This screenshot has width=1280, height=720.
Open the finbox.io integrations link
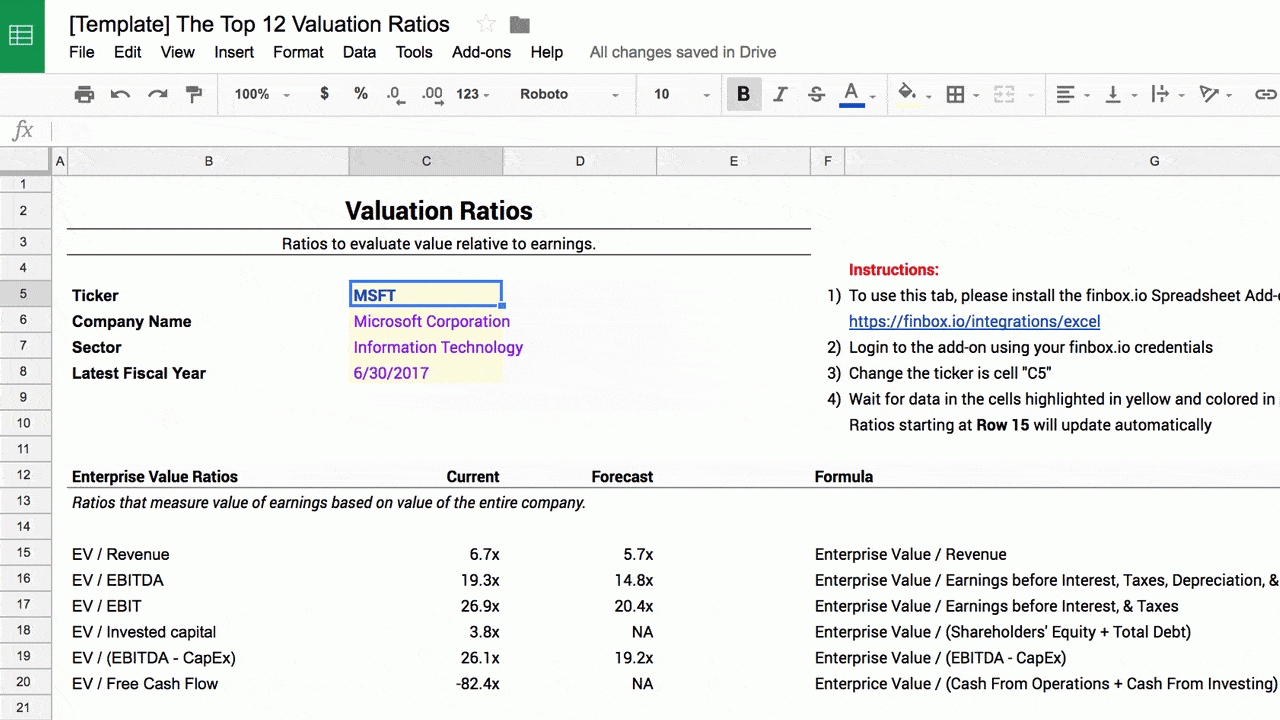click(x=974, y=321)
